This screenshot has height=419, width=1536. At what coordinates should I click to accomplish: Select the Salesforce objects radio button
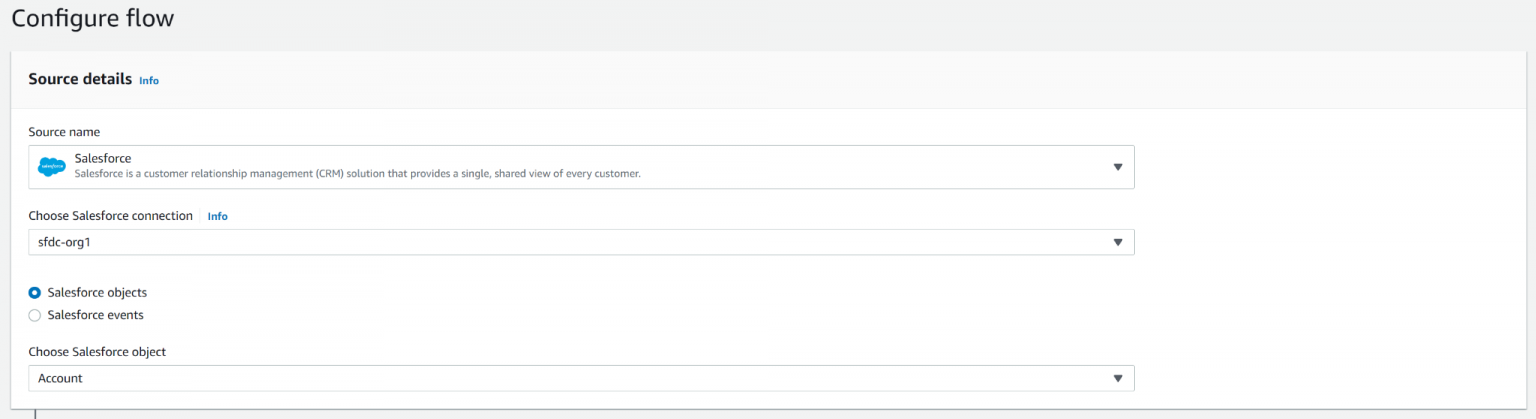point(35,293)
